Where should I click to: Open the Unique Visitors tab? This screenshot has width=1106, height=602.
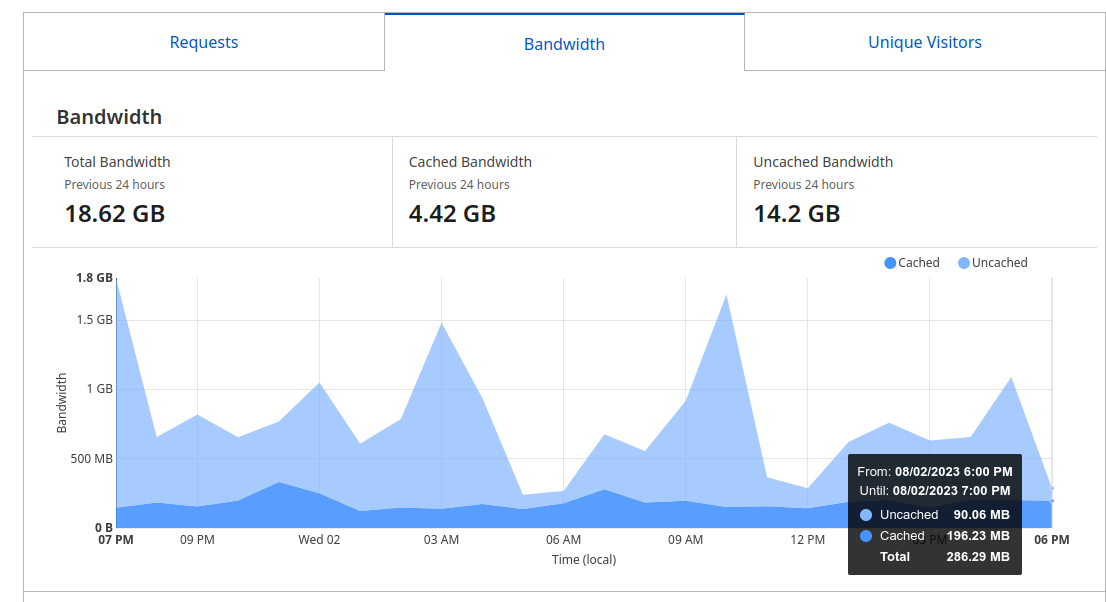tap(924, 42)
